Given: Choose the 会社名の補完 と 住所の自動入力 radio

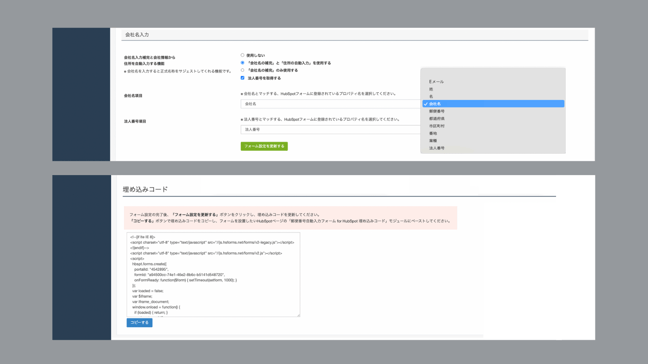Looking at the screenshot, I should tap(243, 63).
